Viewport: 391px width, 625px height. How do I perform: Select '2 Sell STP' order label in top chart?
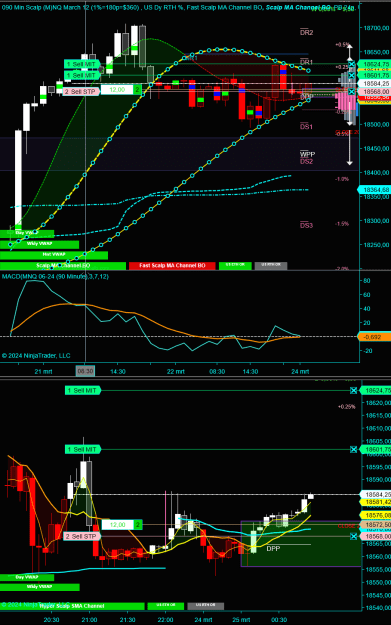coord(82,91)
